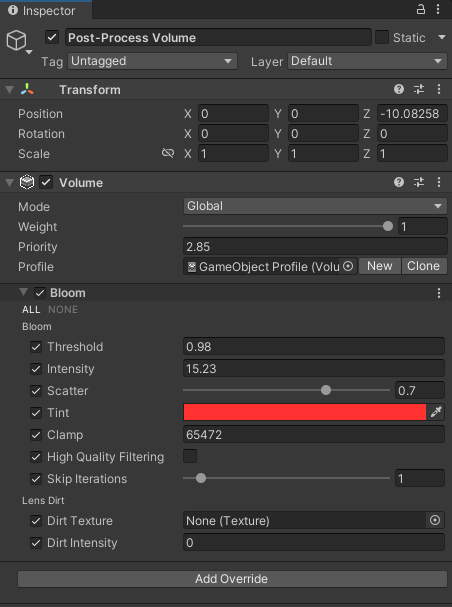Viewport: 452px width, 607px height.
Task: Click the volume profile asset icon
Action: (192, 267)
